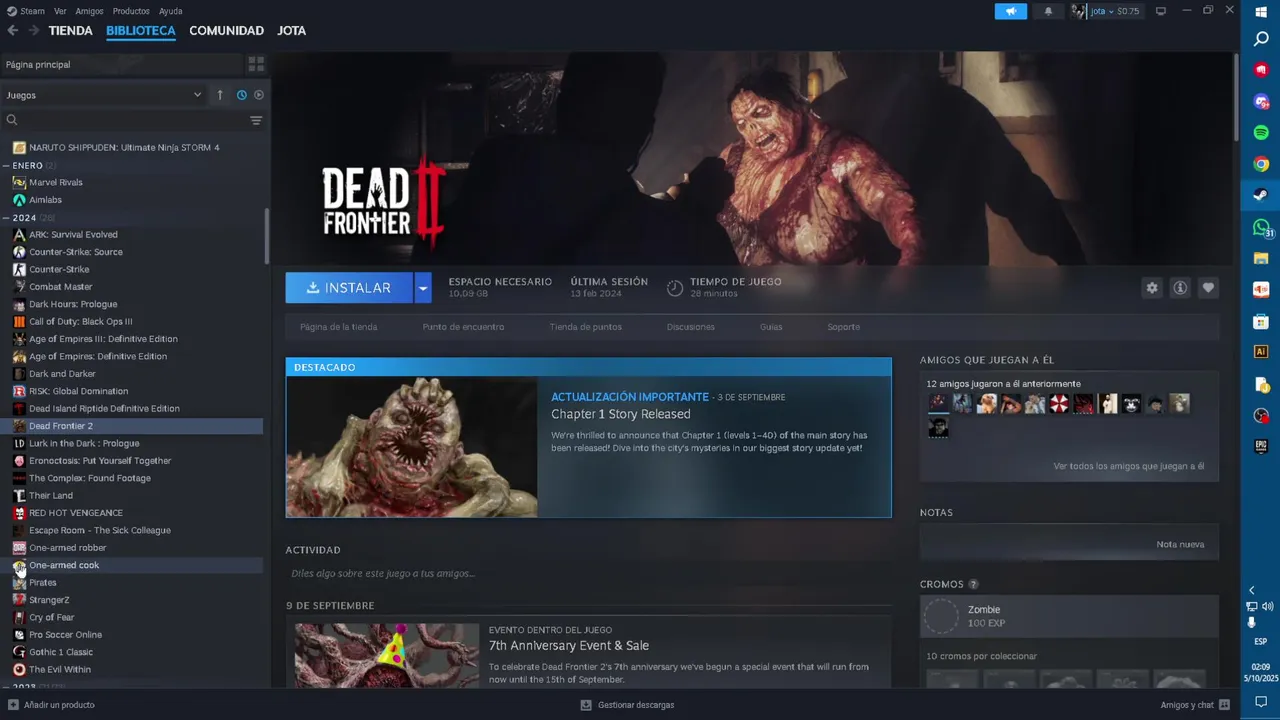Open Punto de encuentro link
Viewport: 1280px width, 720px height.
click(x=463, y=327)
